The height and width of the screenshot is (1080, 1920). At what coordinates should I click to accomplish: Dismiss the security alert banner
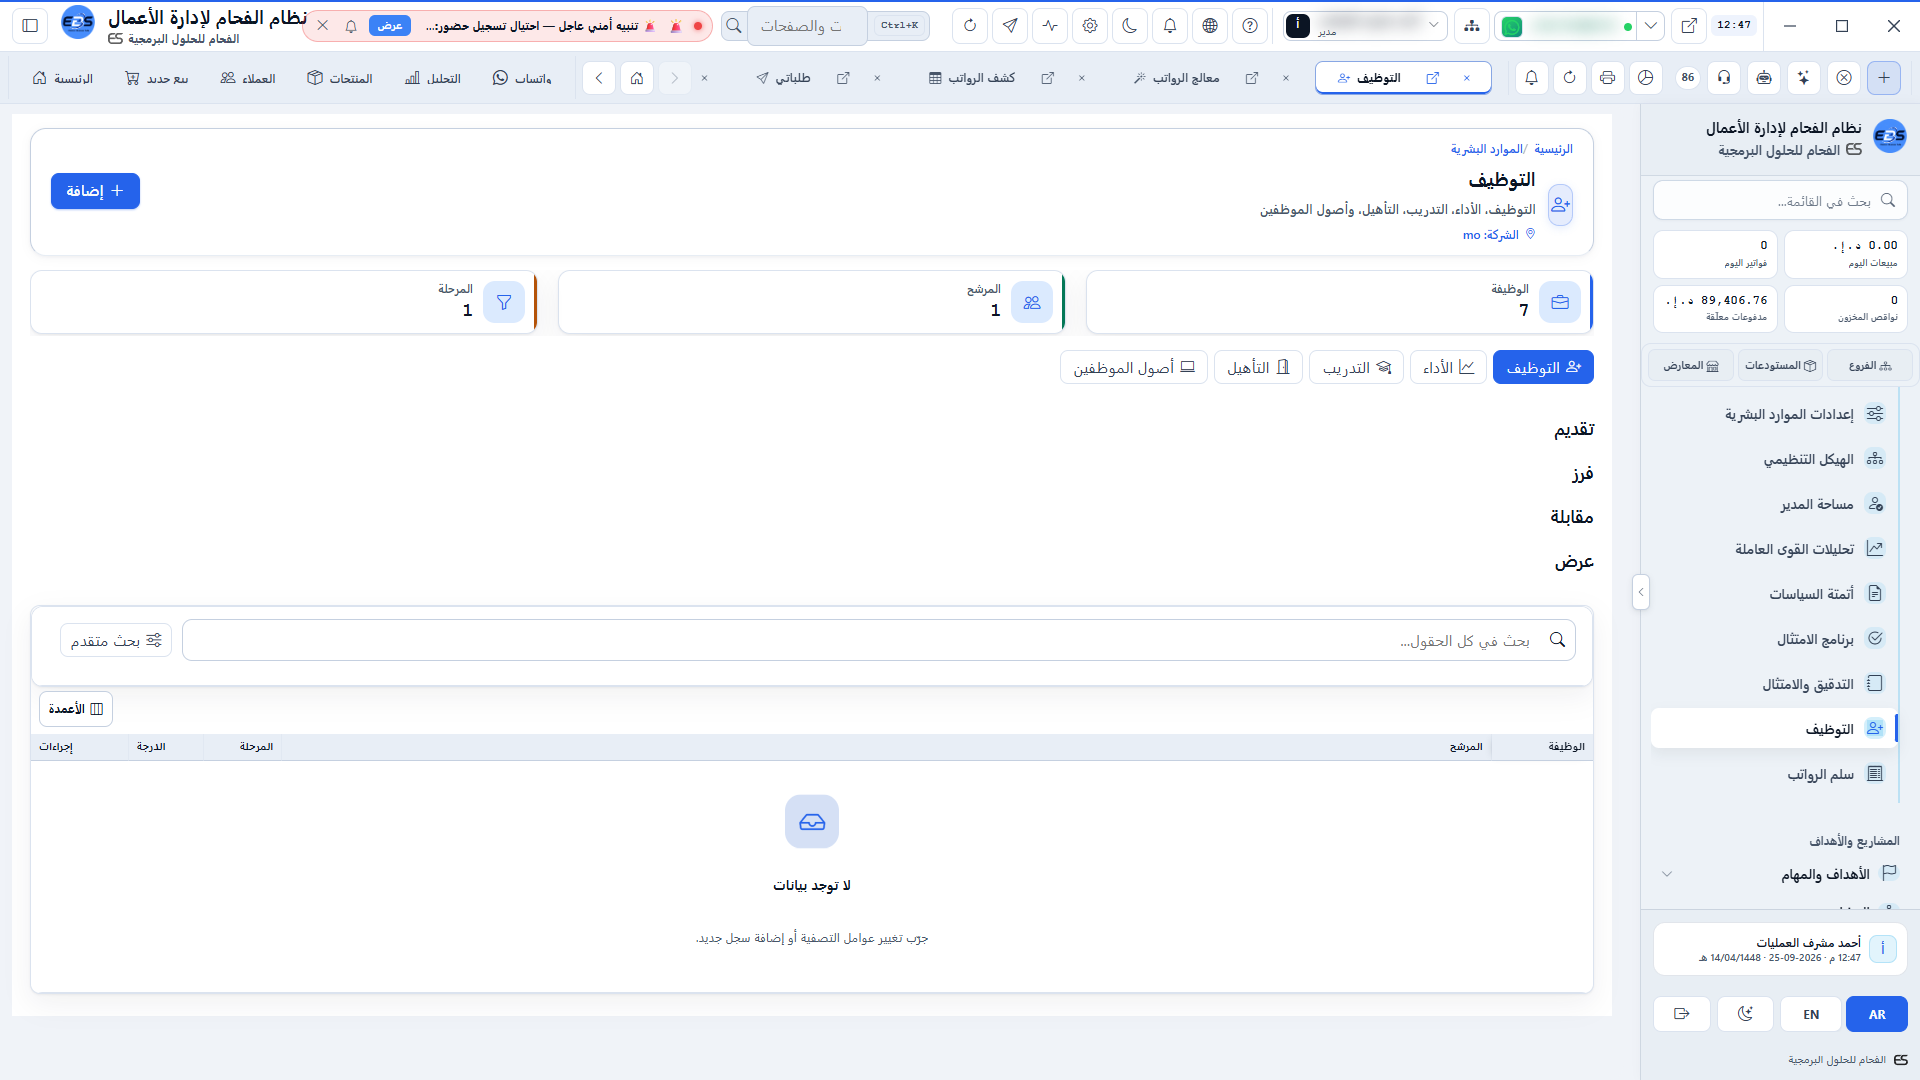322,26
